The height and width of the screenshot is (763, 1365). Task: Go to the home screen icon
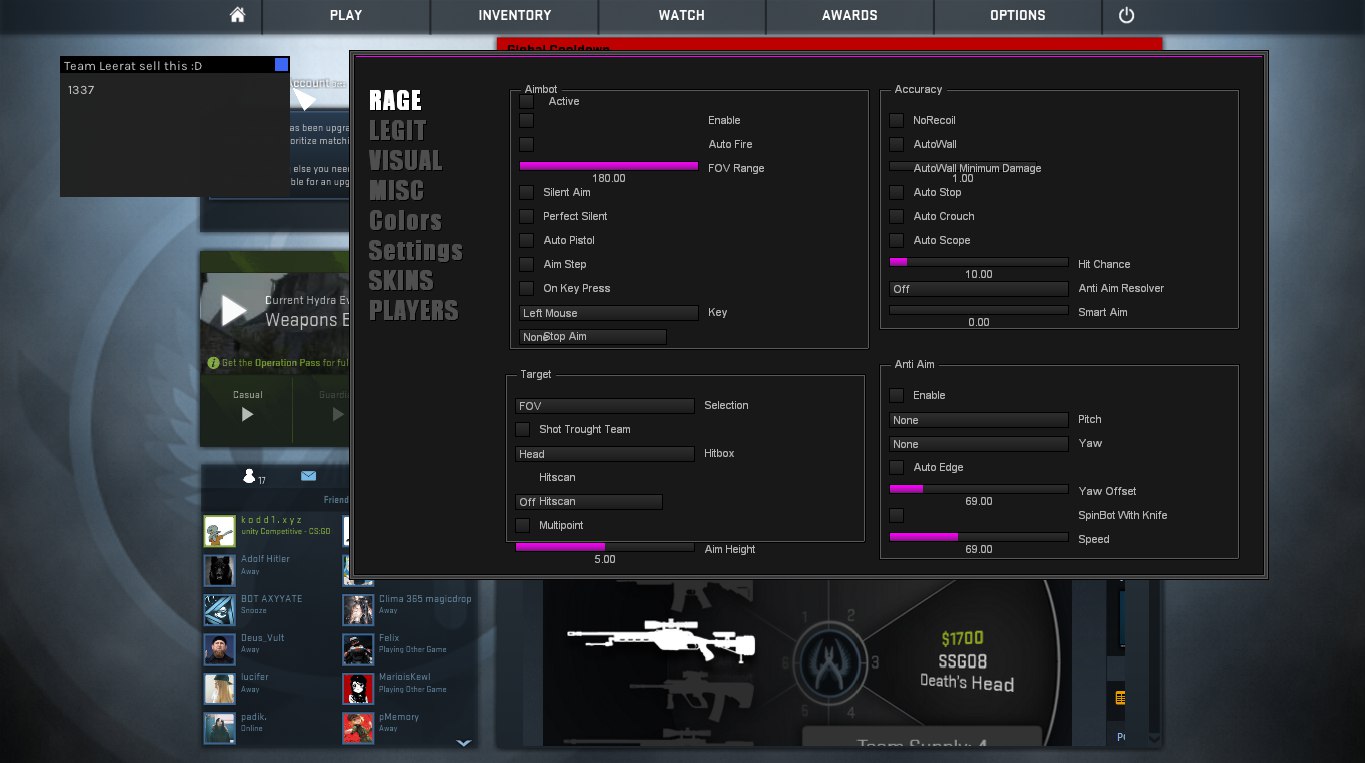coord(237,15)
